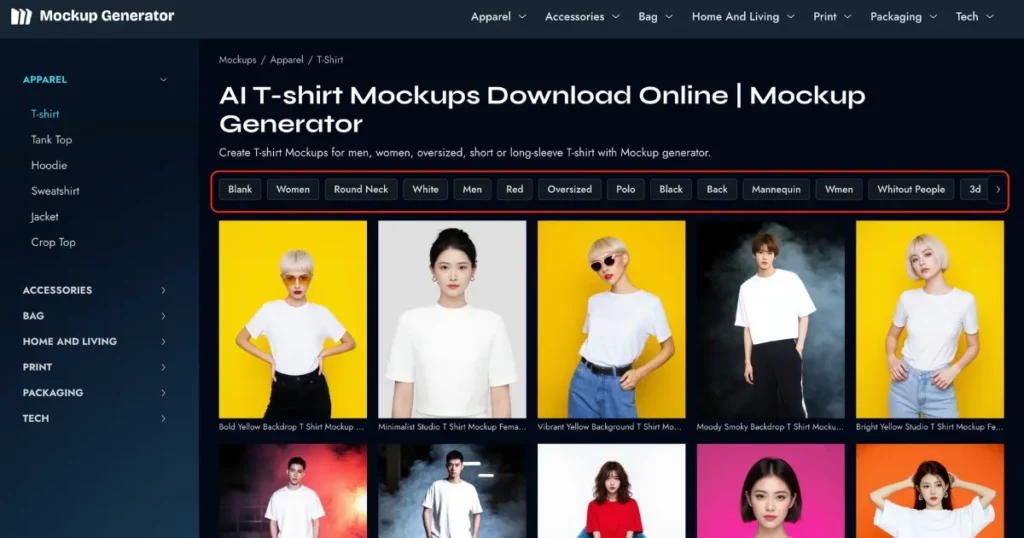Apply the Round Neck filter tag
Viewport: 1024px width, 538px height.
click(x=361, y=189)
